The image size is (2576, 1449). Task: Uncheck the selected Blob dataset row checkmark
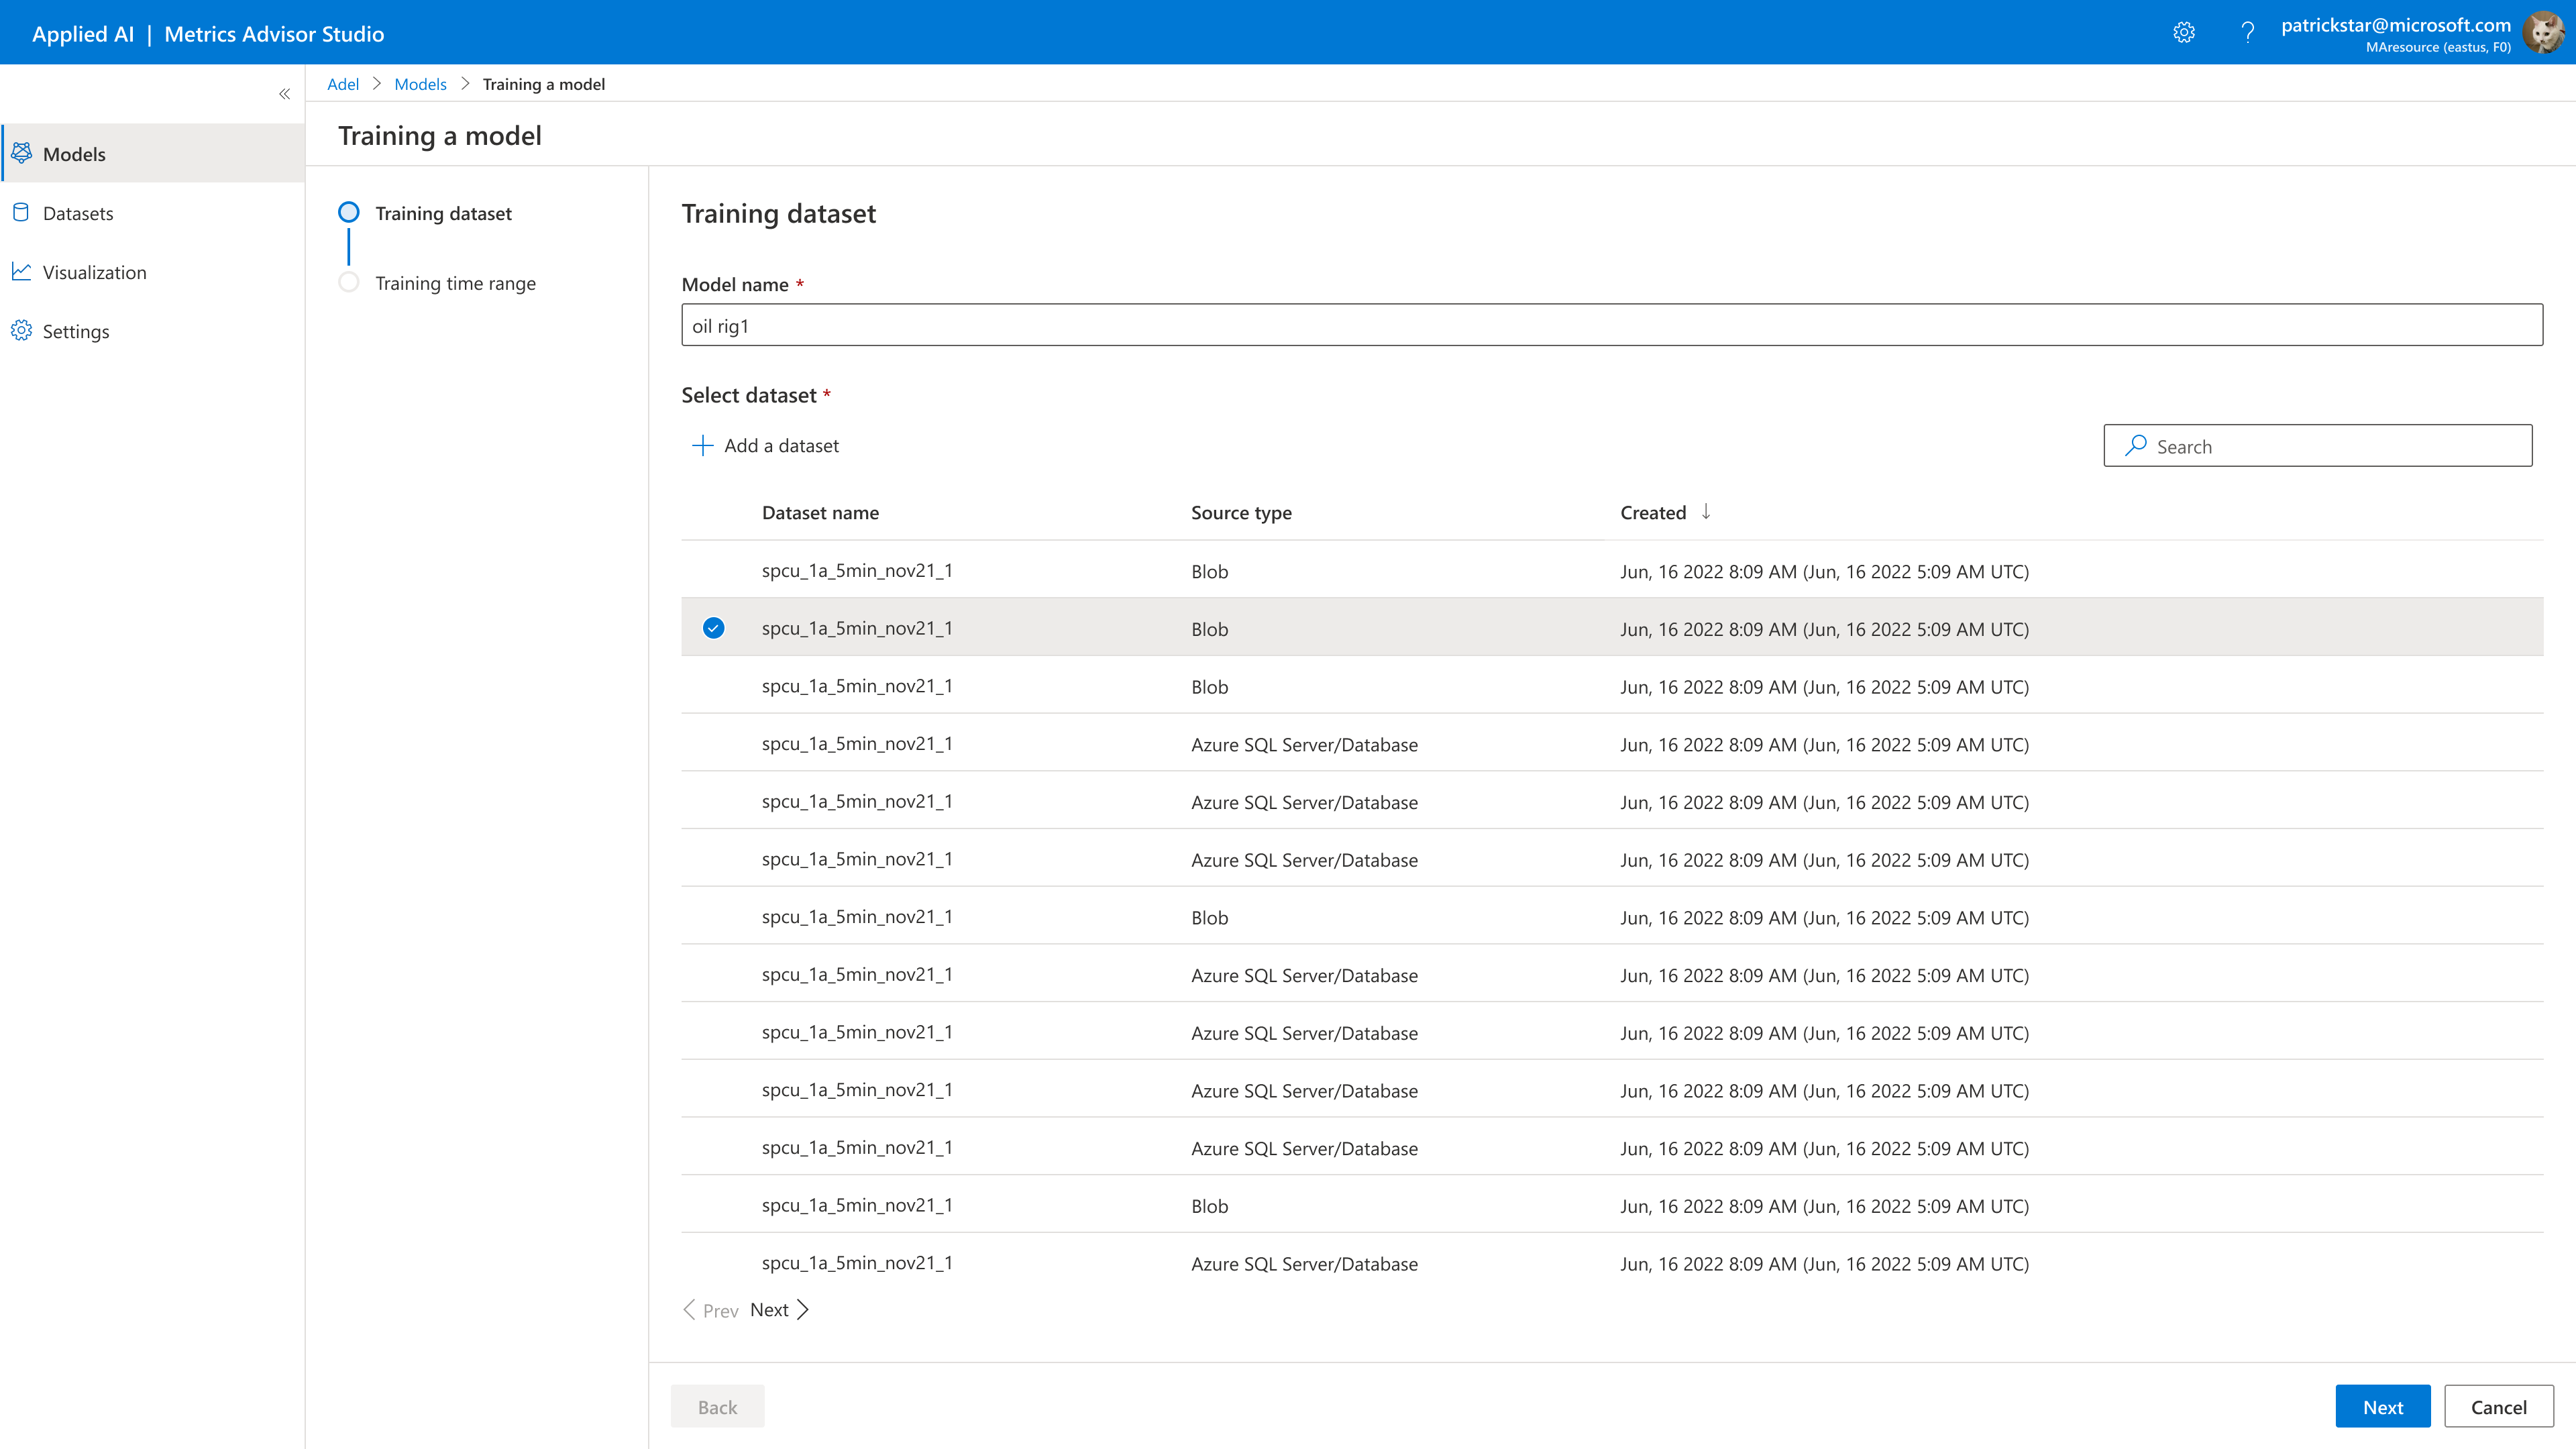[x=713, y=628]
